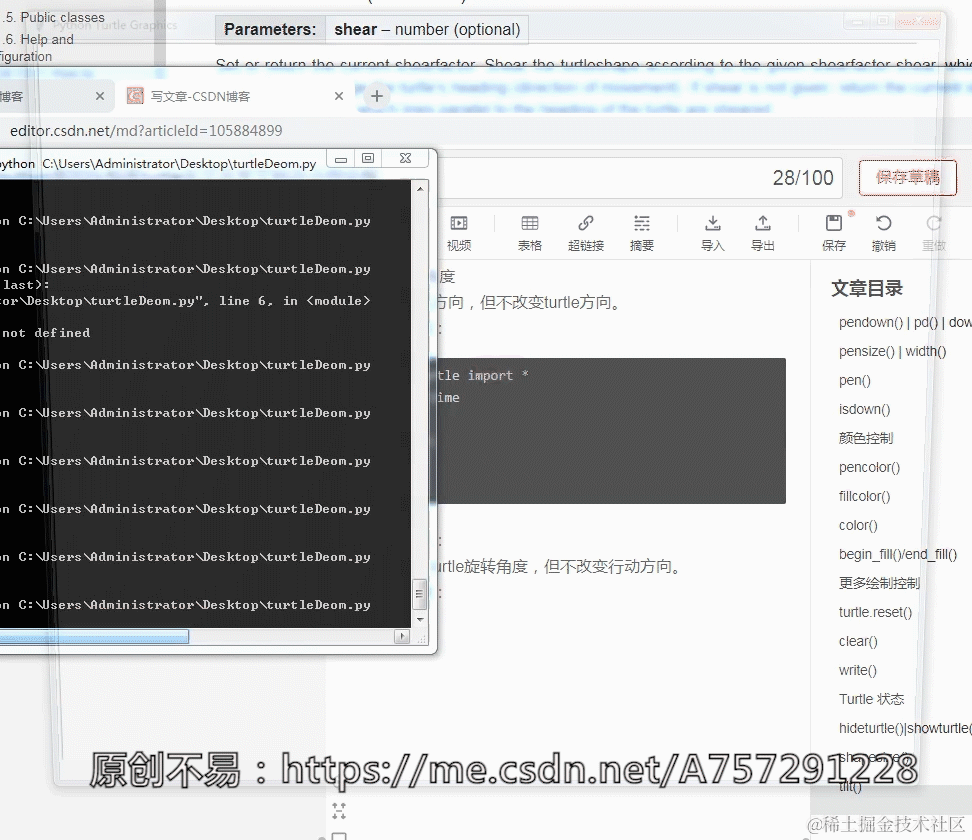The height and width of the screenshot is (840, 972).
Task: Undo last edit with 撤销 icon
Action: click(x=883, y=232)
